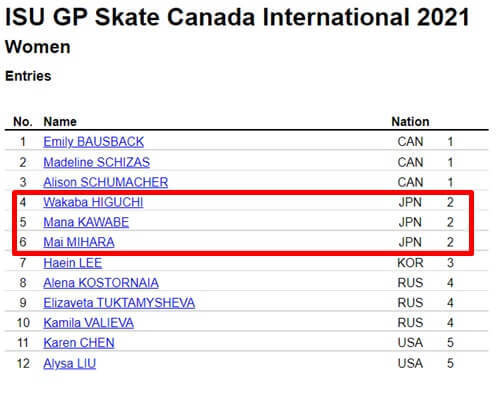Open Mai MIHARA profile link
Screen dimensions: 500x396
[79, 242]
